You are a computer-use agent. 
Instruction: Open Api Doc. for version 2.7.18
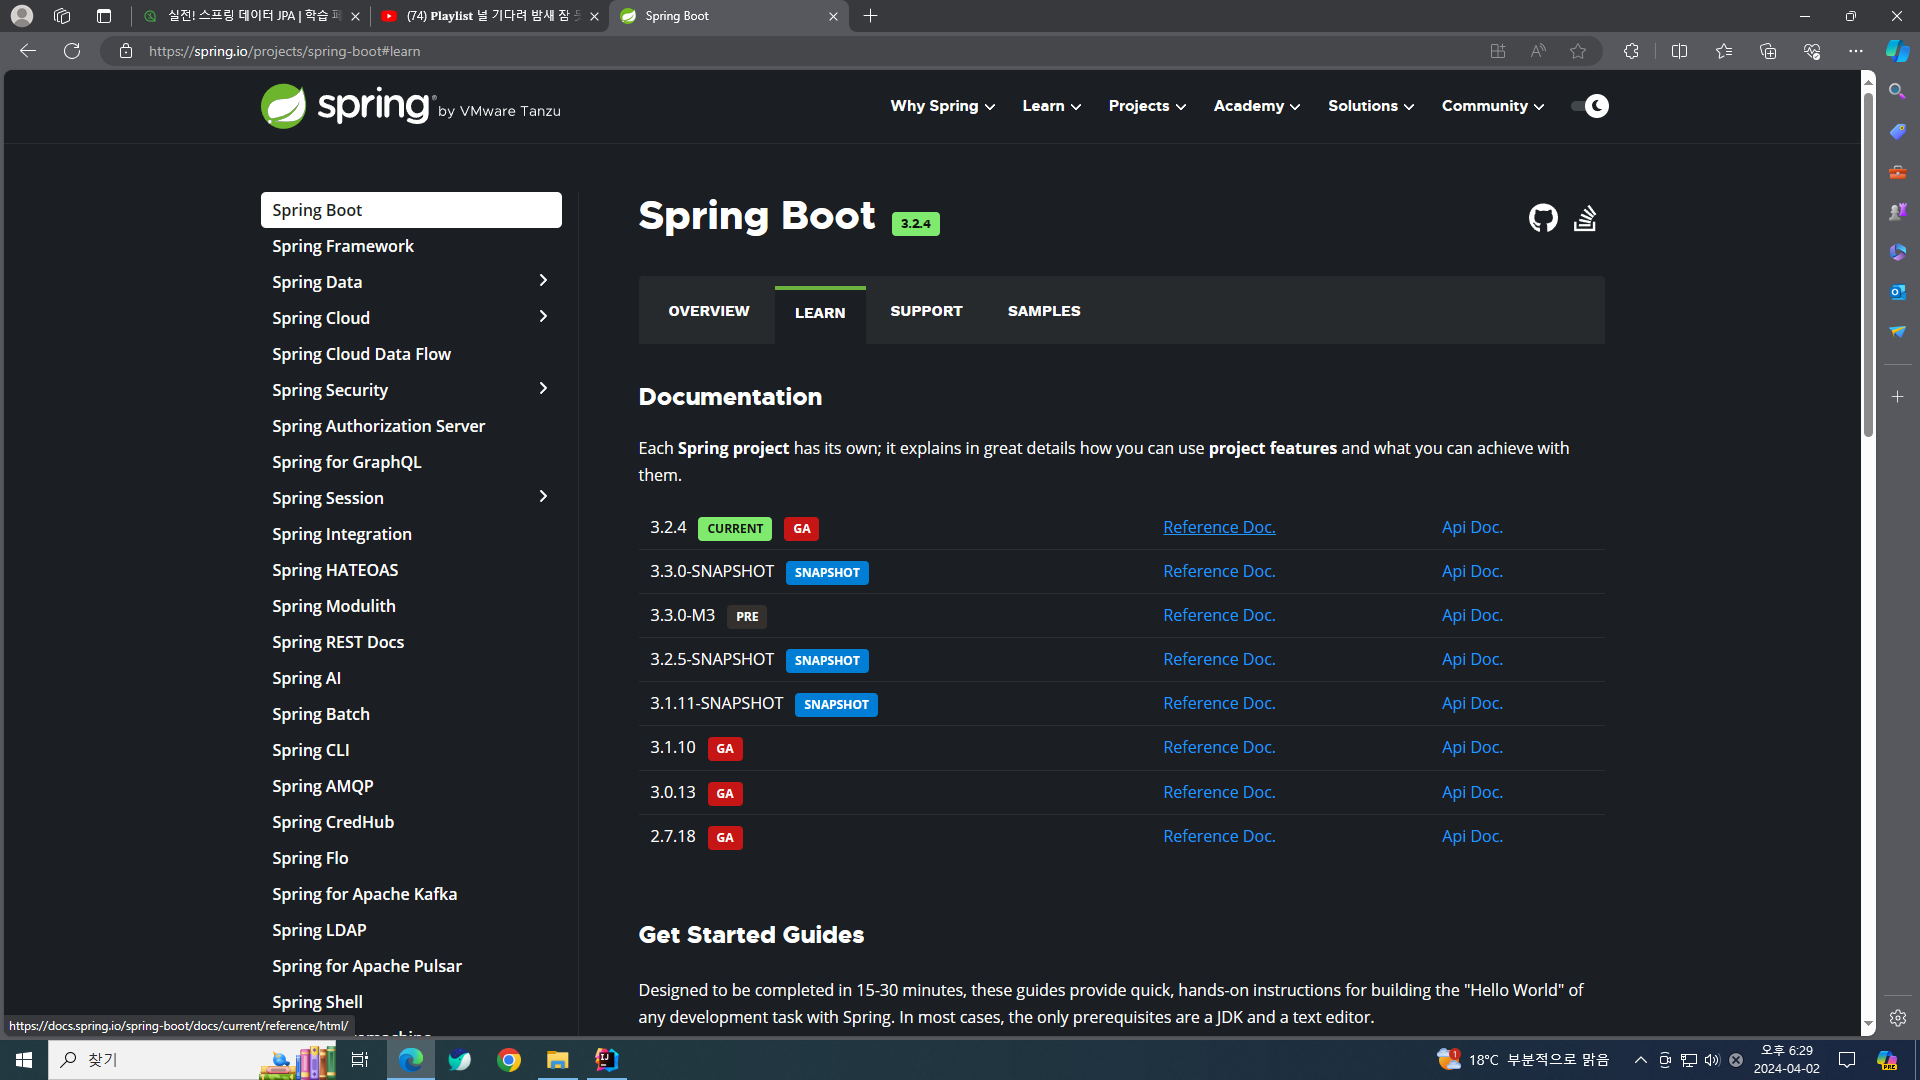1471,836
